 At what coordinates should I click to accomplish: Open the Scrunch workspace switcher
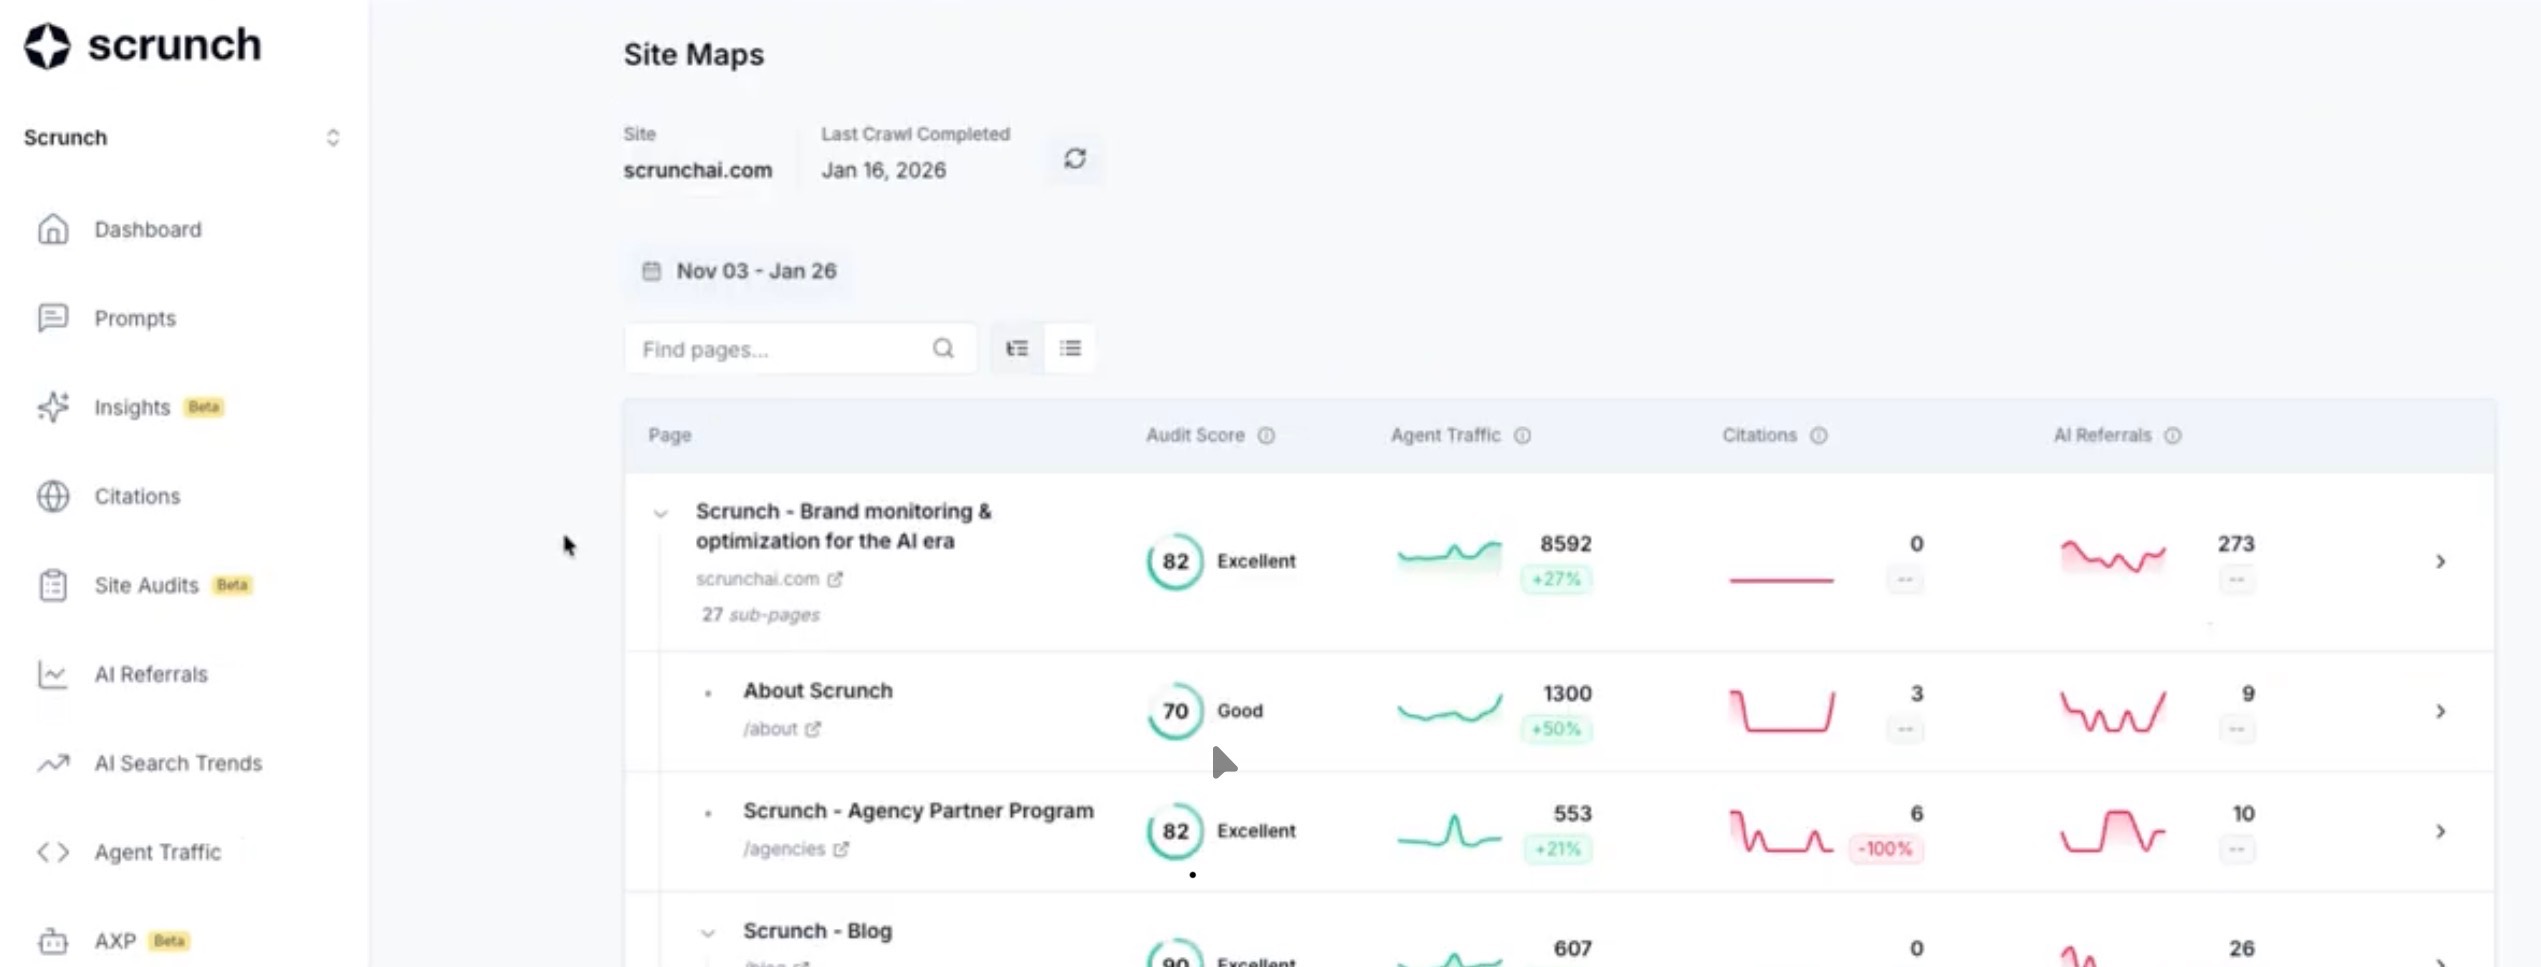pyautogui.click(x=182, y=138)
